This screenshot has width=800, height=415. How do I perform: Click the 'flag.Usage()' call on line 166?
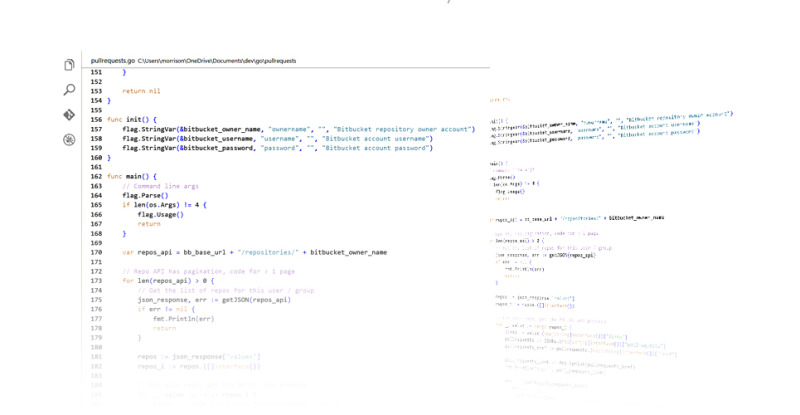pos(160,214)
